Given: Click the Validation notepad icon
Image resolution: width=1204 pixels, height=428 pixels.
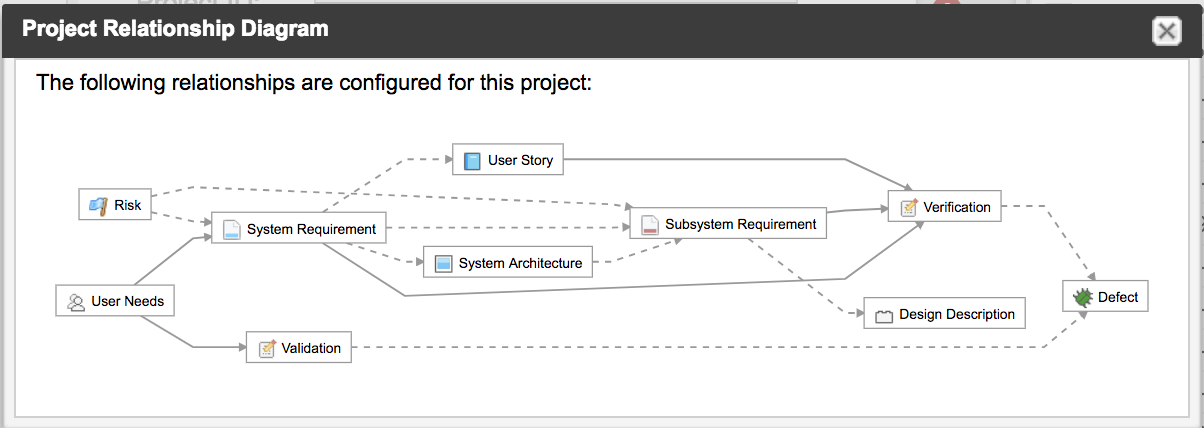Looking at the screenshot, I should [x=266, y=348].
